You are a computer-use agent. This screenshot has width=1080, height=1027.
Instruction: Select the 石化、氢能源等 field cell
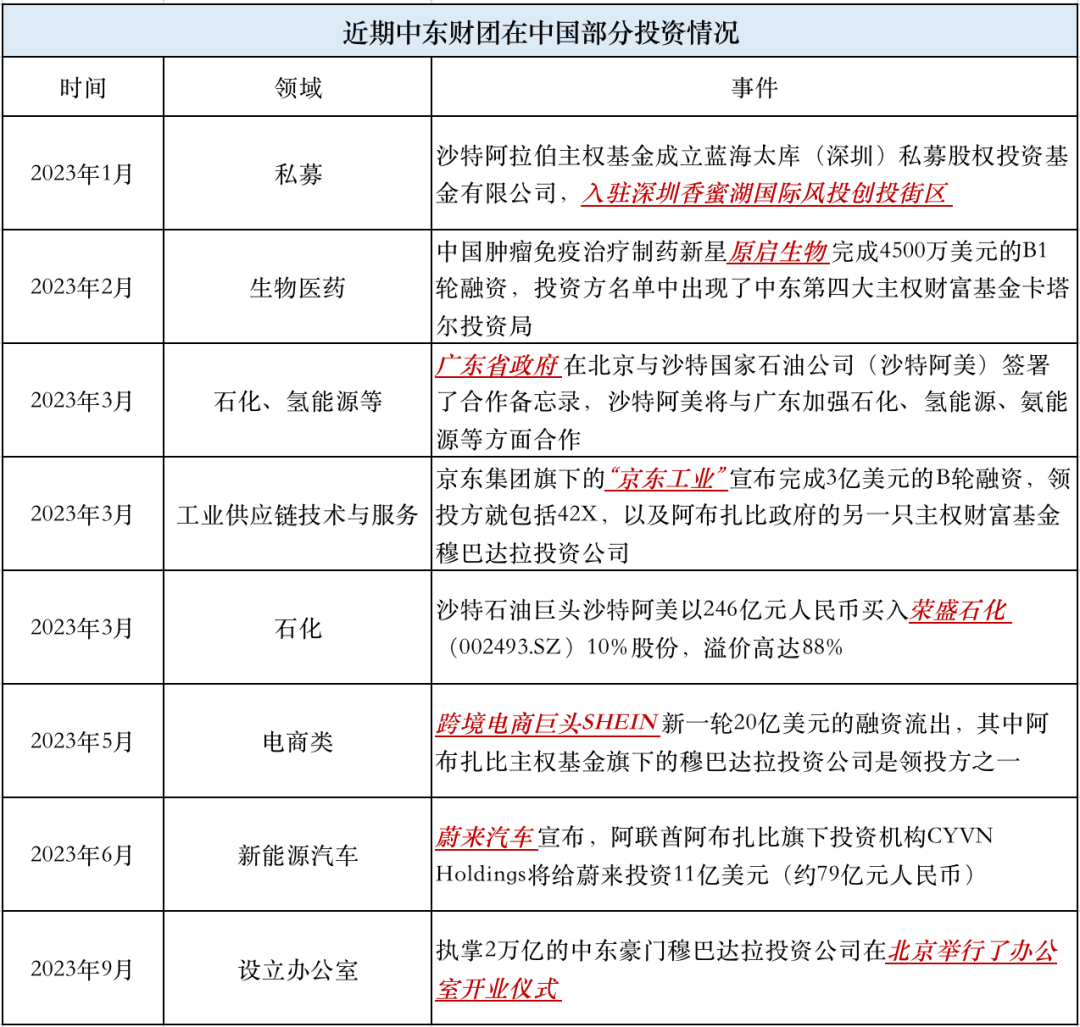point(298,401)
